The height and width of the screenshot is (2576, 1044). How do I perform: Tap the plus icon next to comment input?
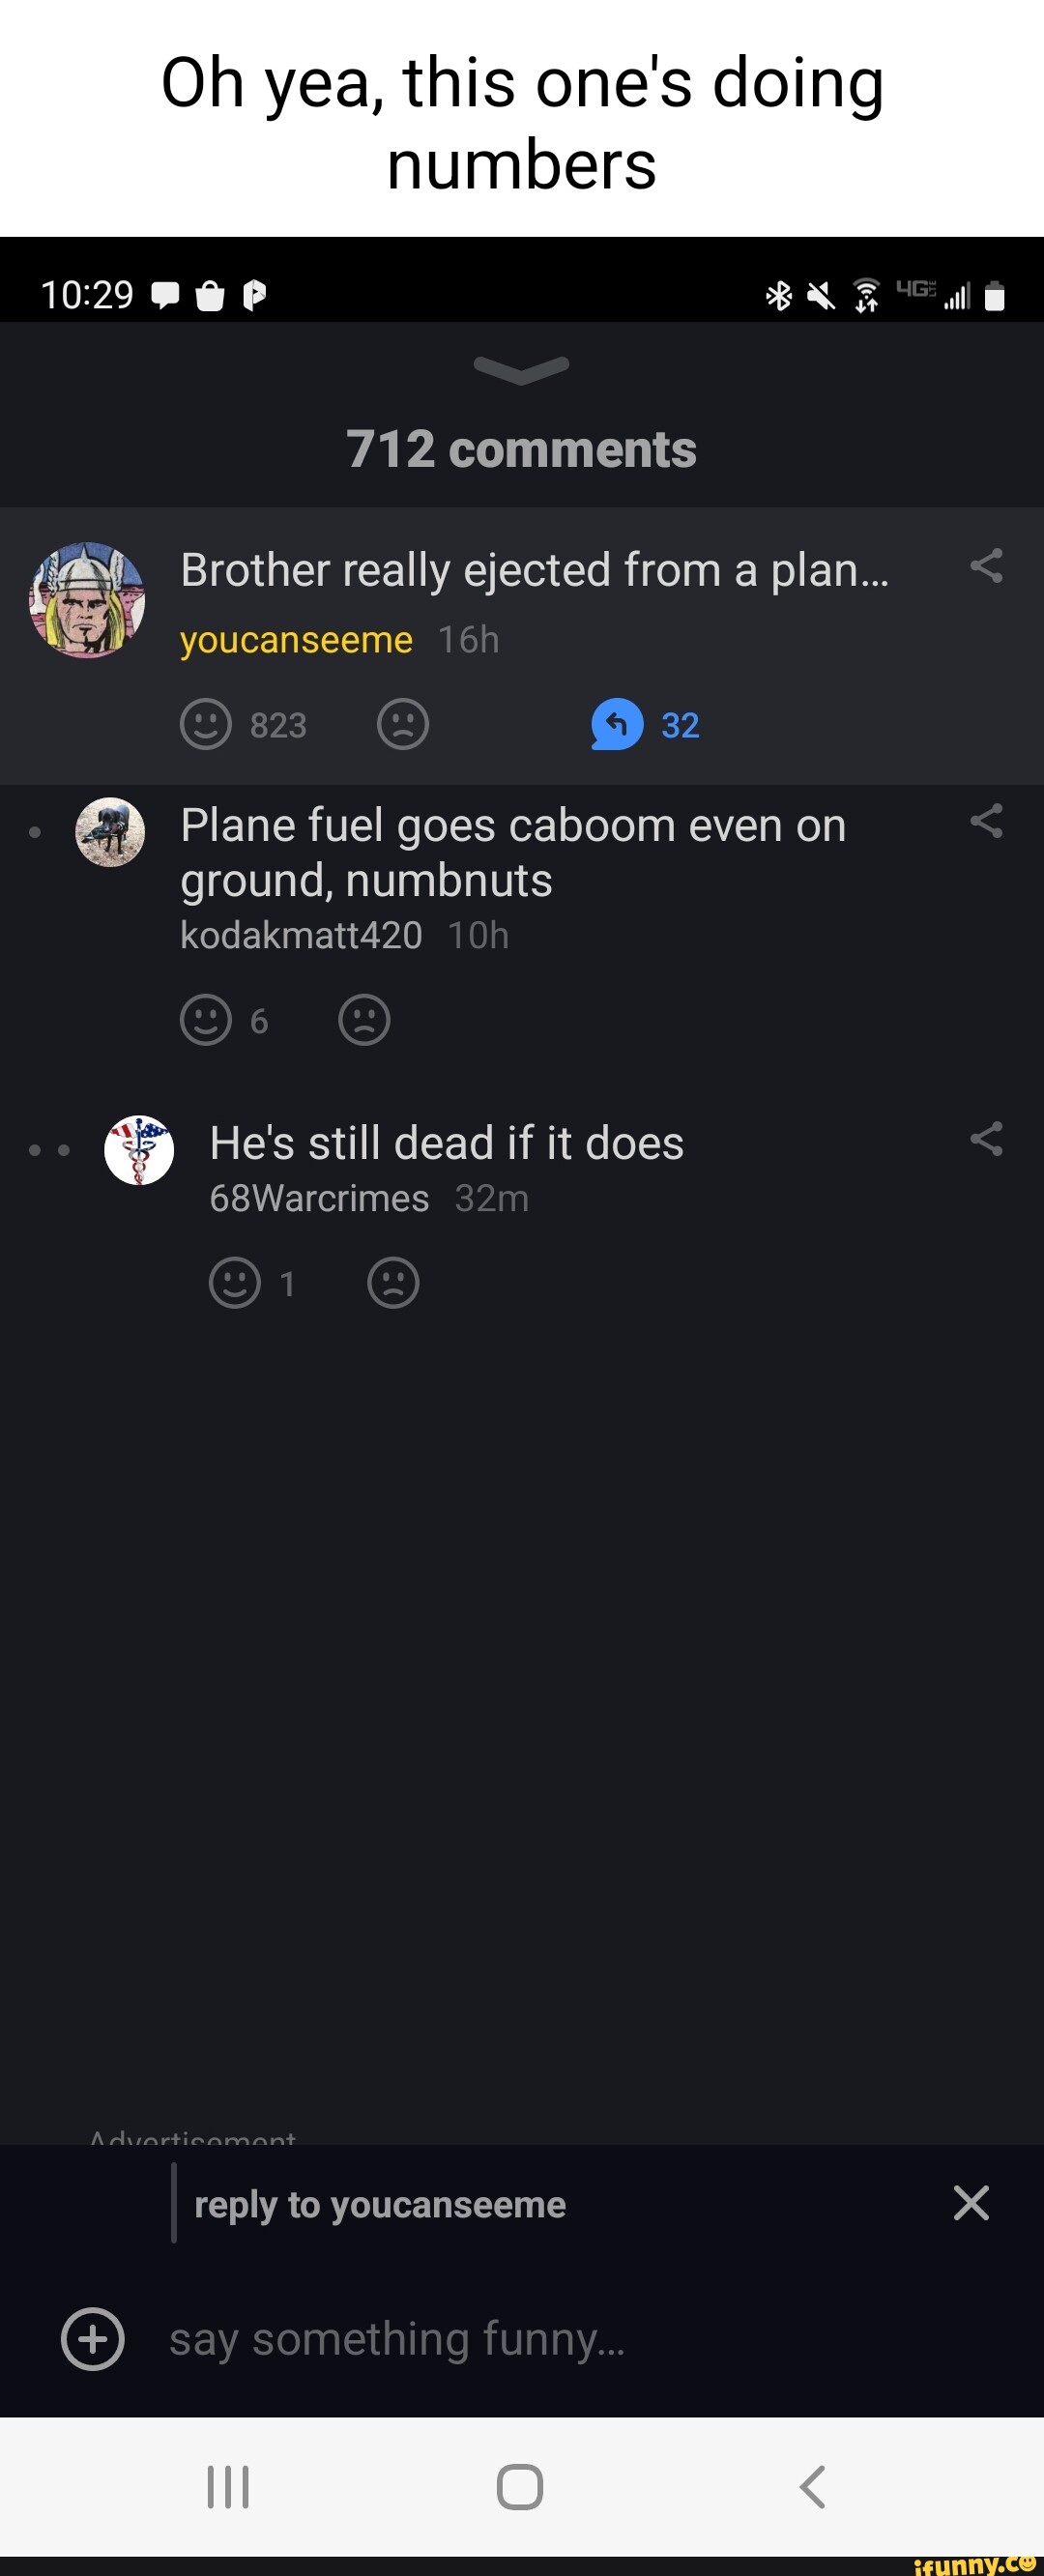click(92, 2339)
